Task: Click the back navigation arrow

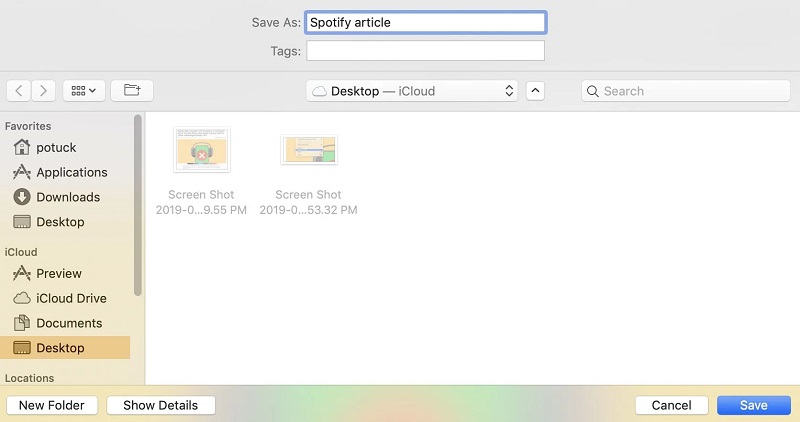Action: click(x=19, y=91)
